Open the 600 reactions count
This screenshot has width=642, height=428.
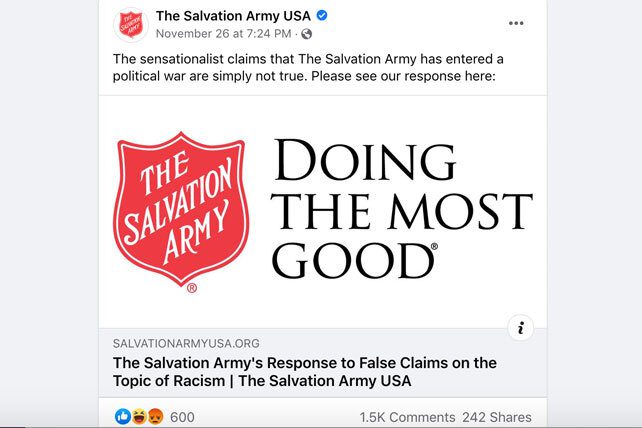click(182, 417)
